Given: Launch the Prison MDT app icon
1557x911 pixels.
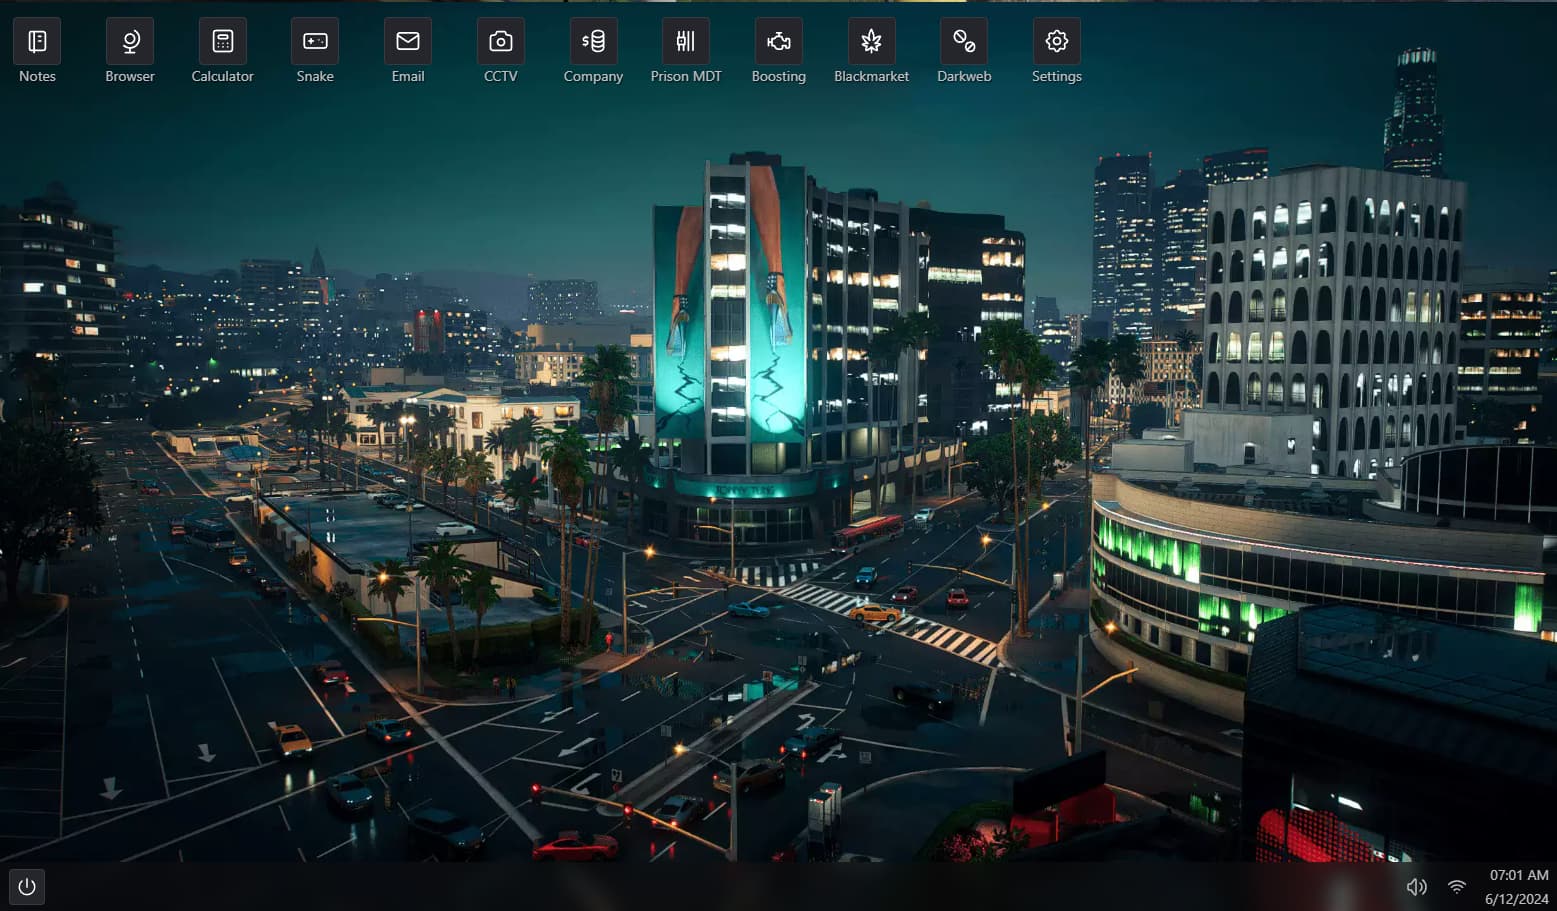Looking at the screenshot, I should coord(686,41).
